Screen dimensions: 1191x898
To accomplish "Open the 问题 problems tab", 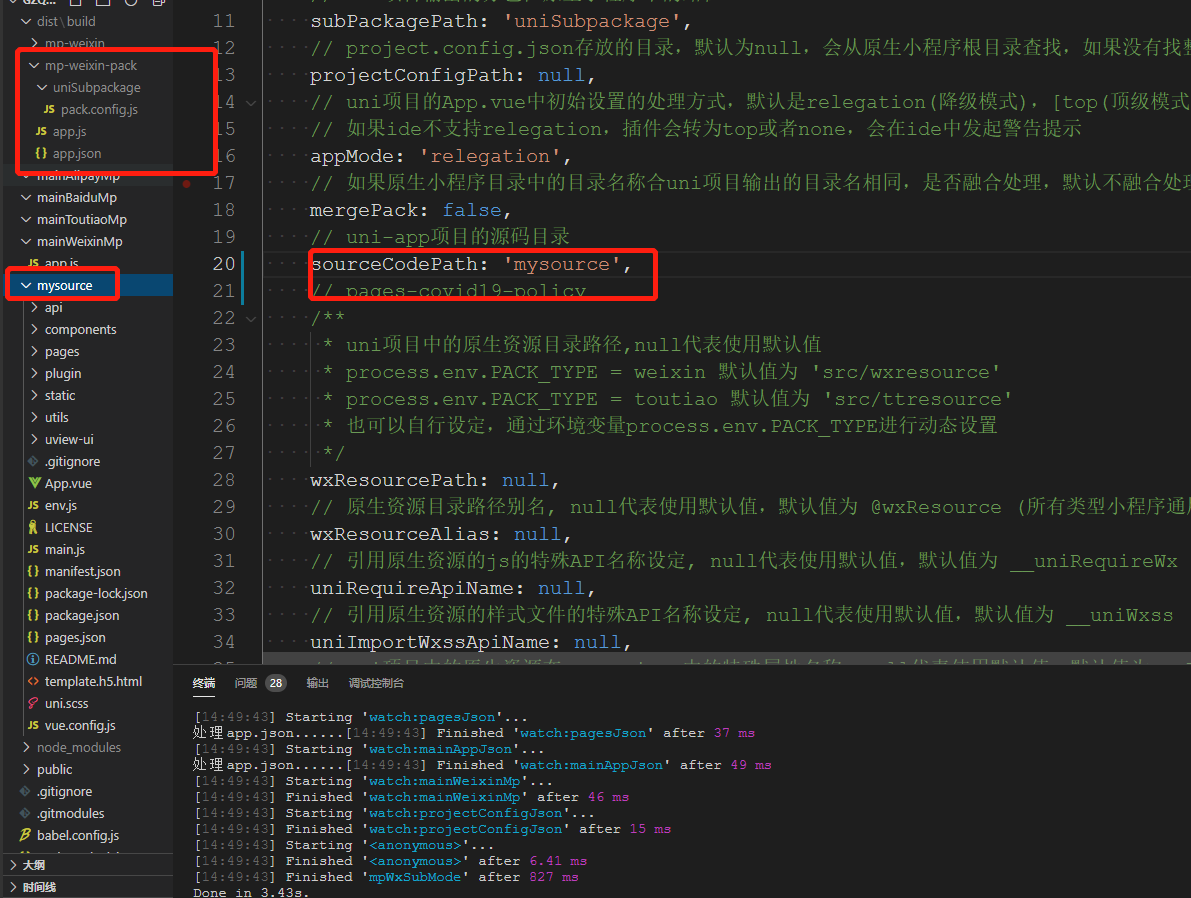I will coord(245,683).
